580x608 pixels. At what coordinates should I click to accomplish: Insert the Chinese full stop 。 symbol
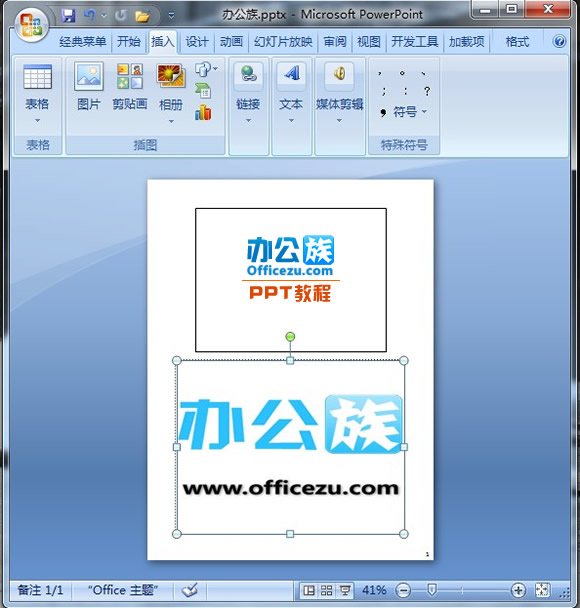[402, 73]
